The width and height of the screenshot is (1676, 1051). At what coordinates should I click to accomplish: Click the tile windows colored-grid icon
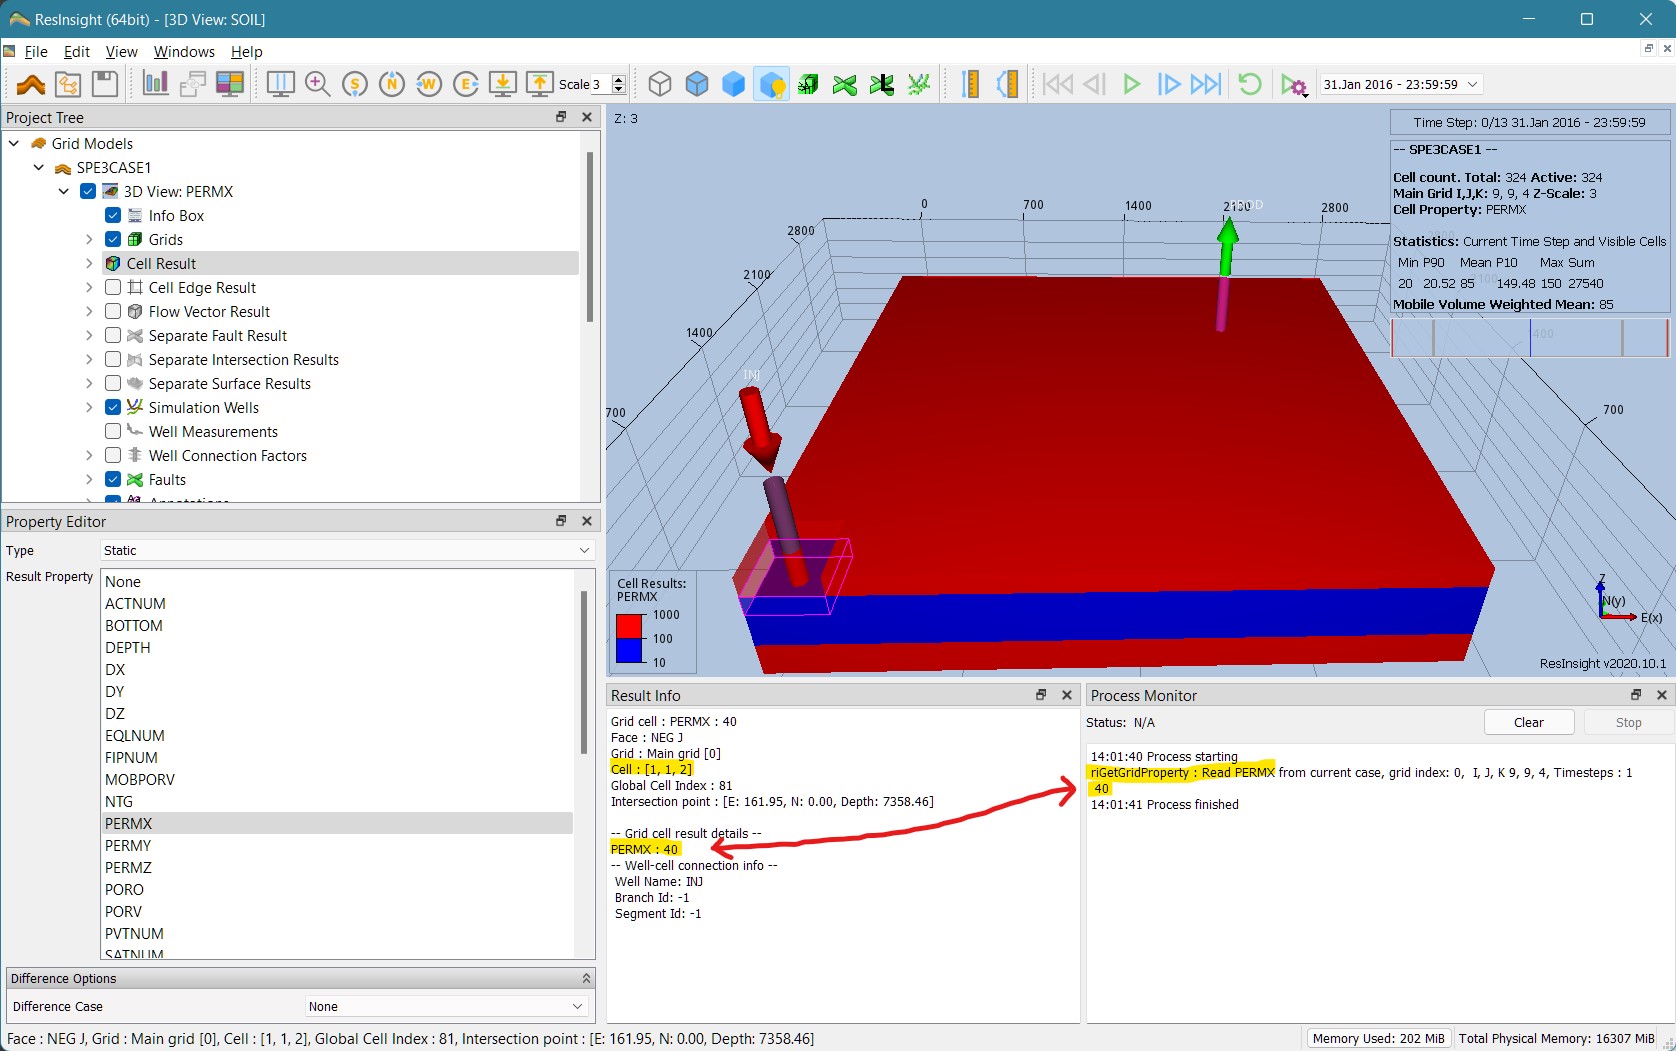coord(230,85)
